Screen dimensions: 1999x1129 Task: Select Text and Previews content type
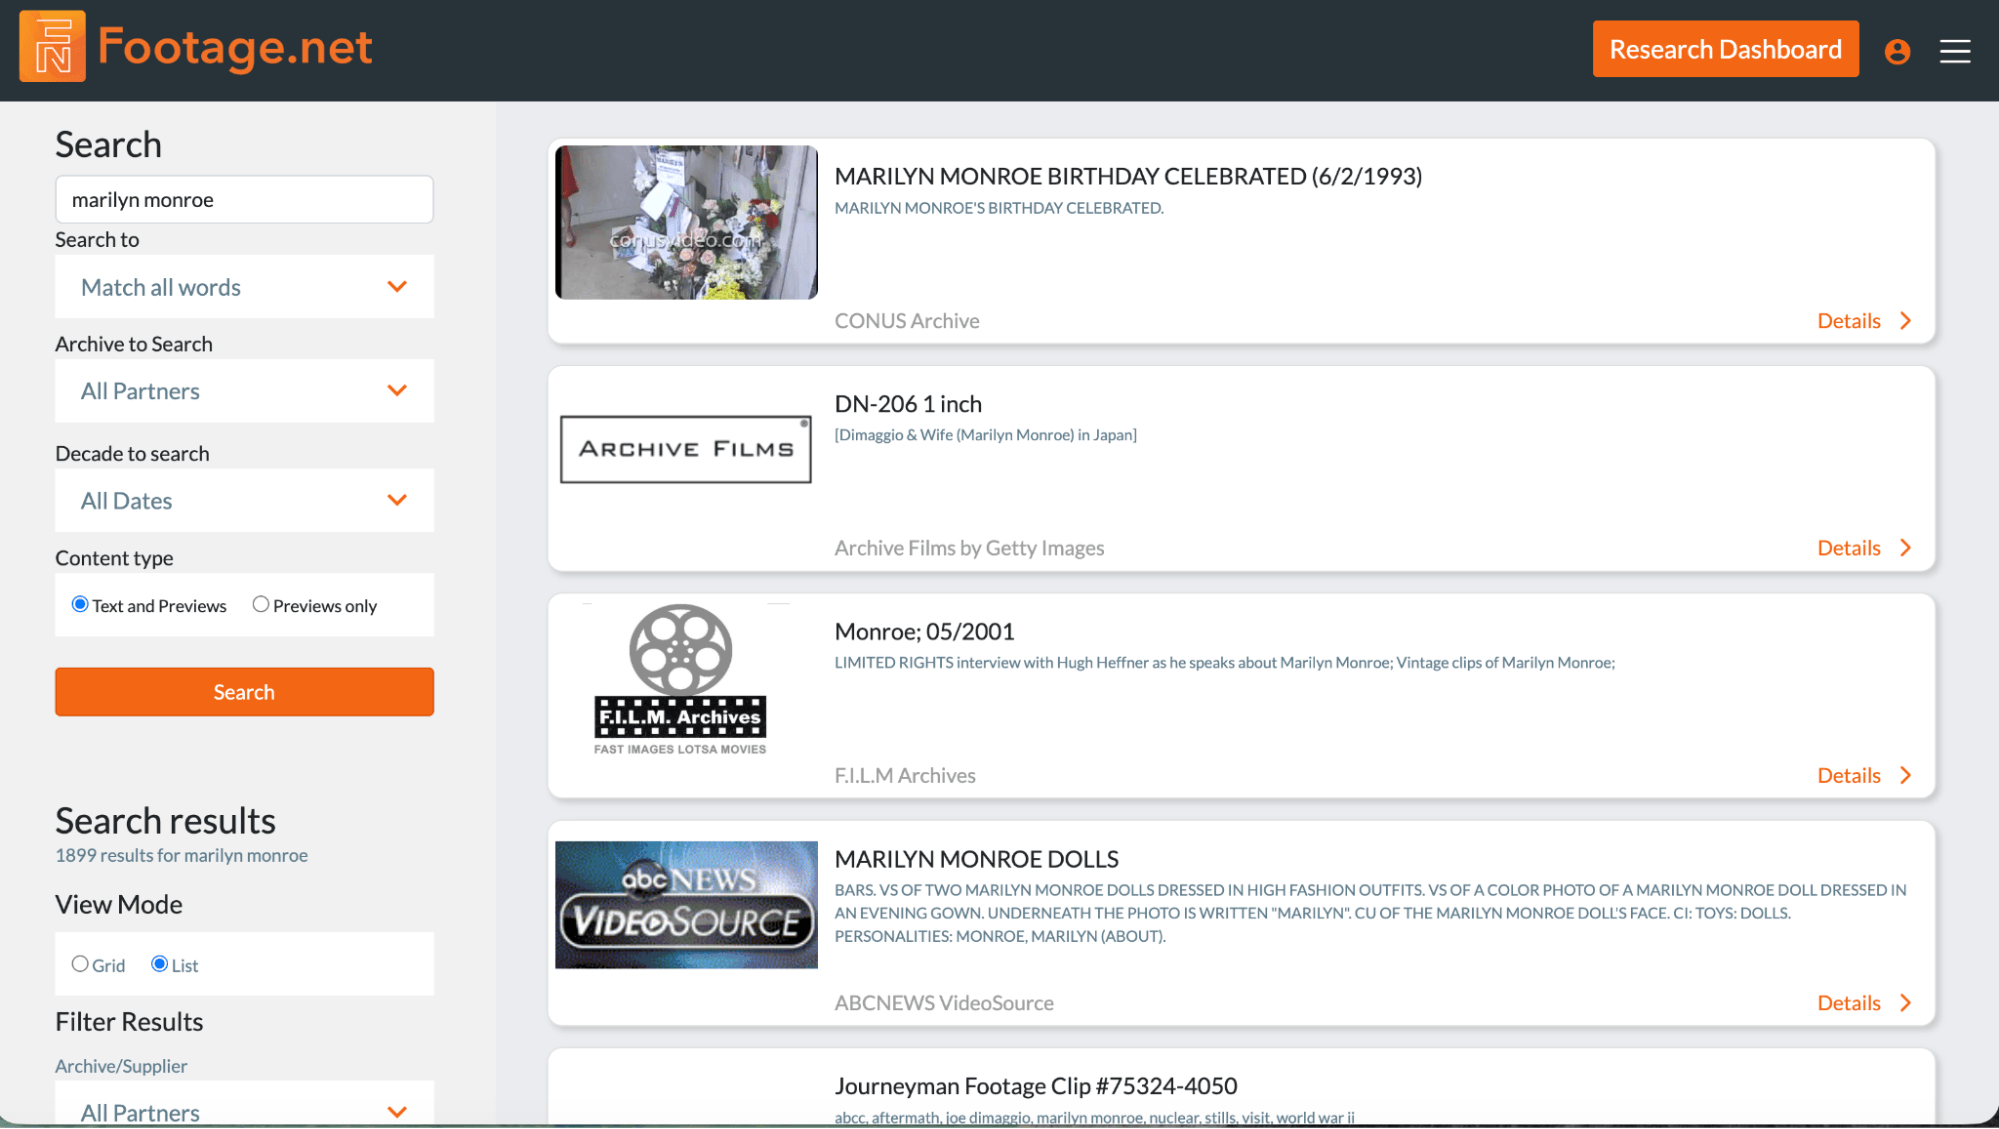coord(80,604)
